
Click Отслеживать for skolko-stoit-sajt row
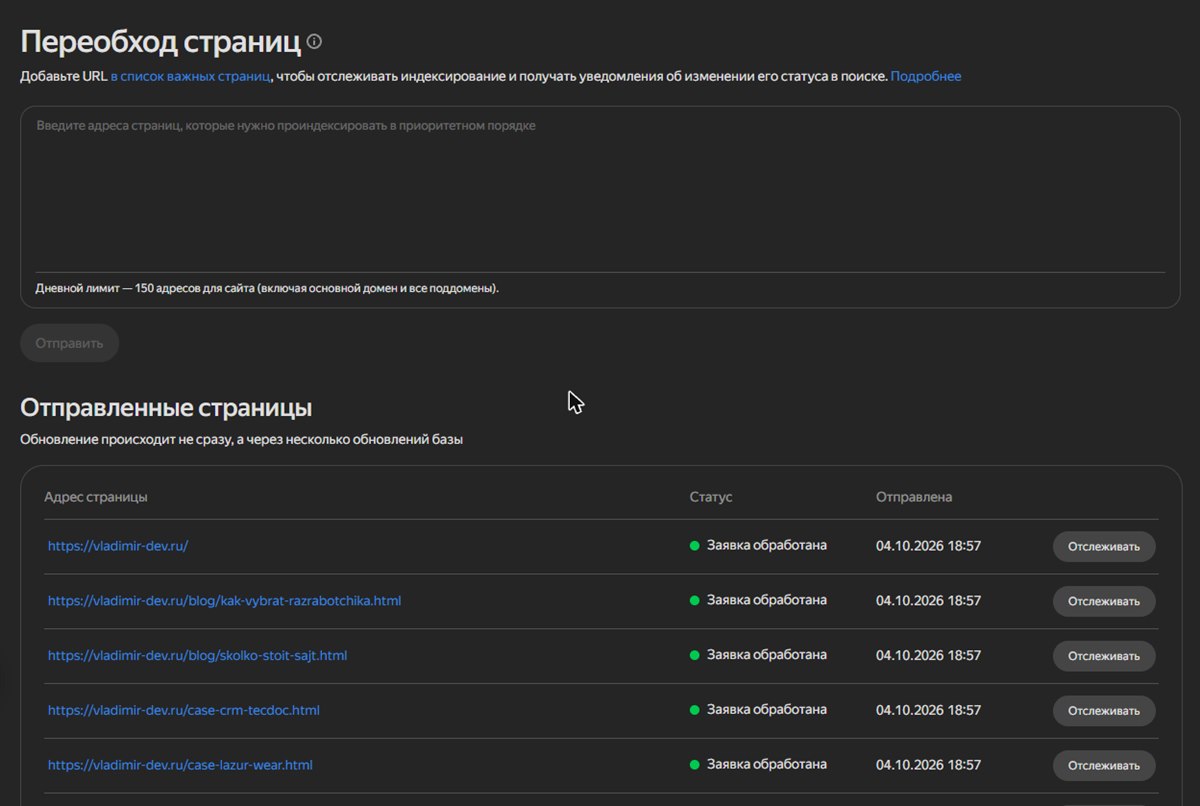click(x=1104, y=656)
